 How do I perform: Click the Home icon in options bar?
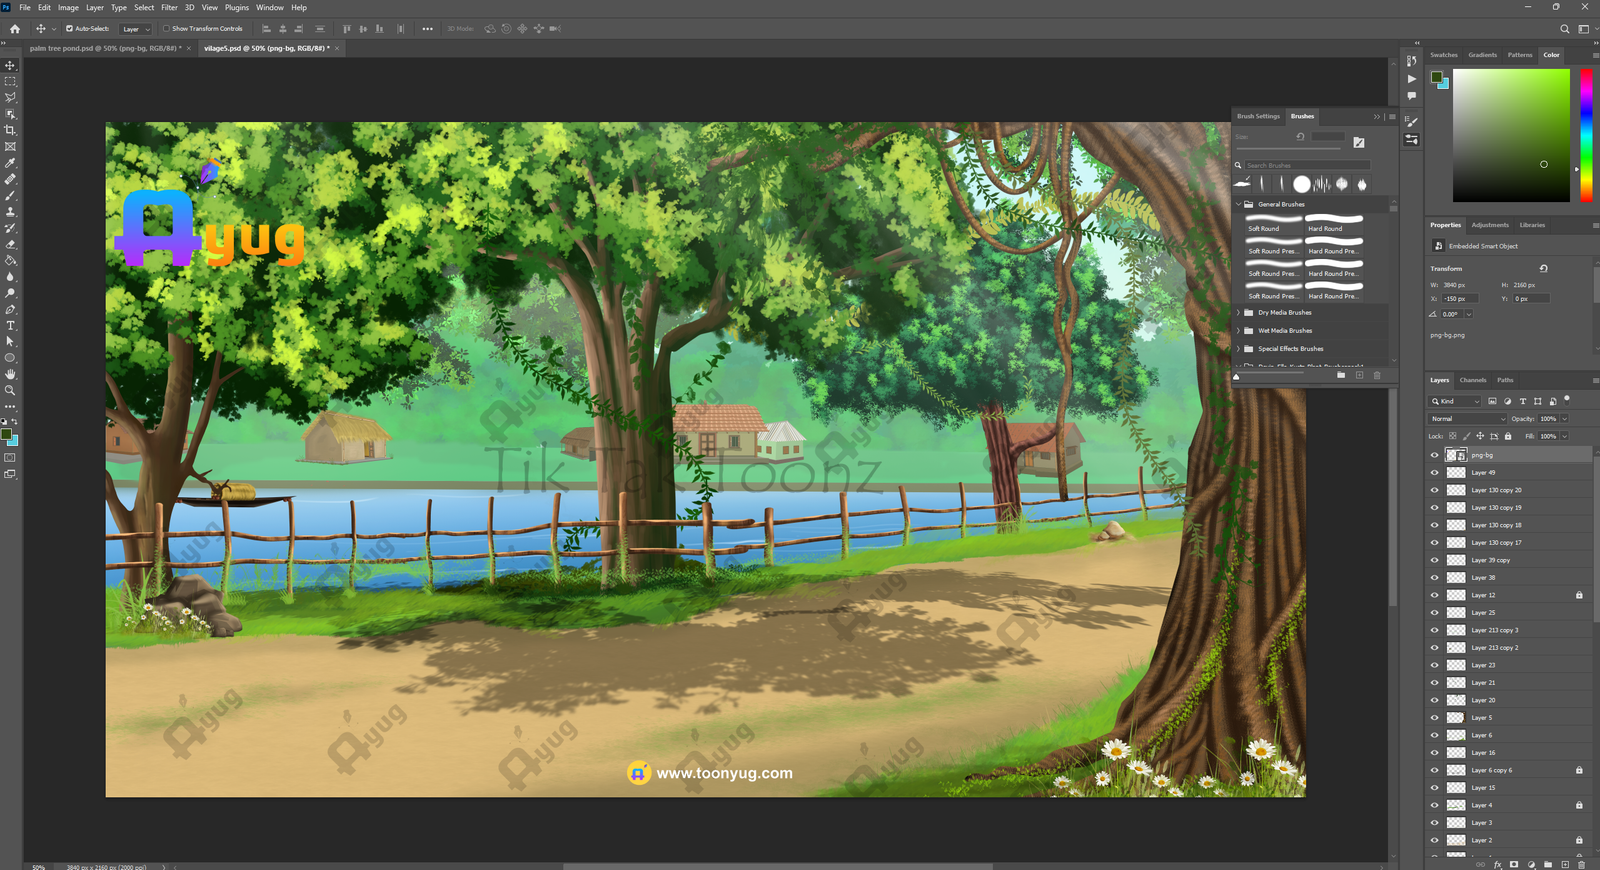point(15,29)
